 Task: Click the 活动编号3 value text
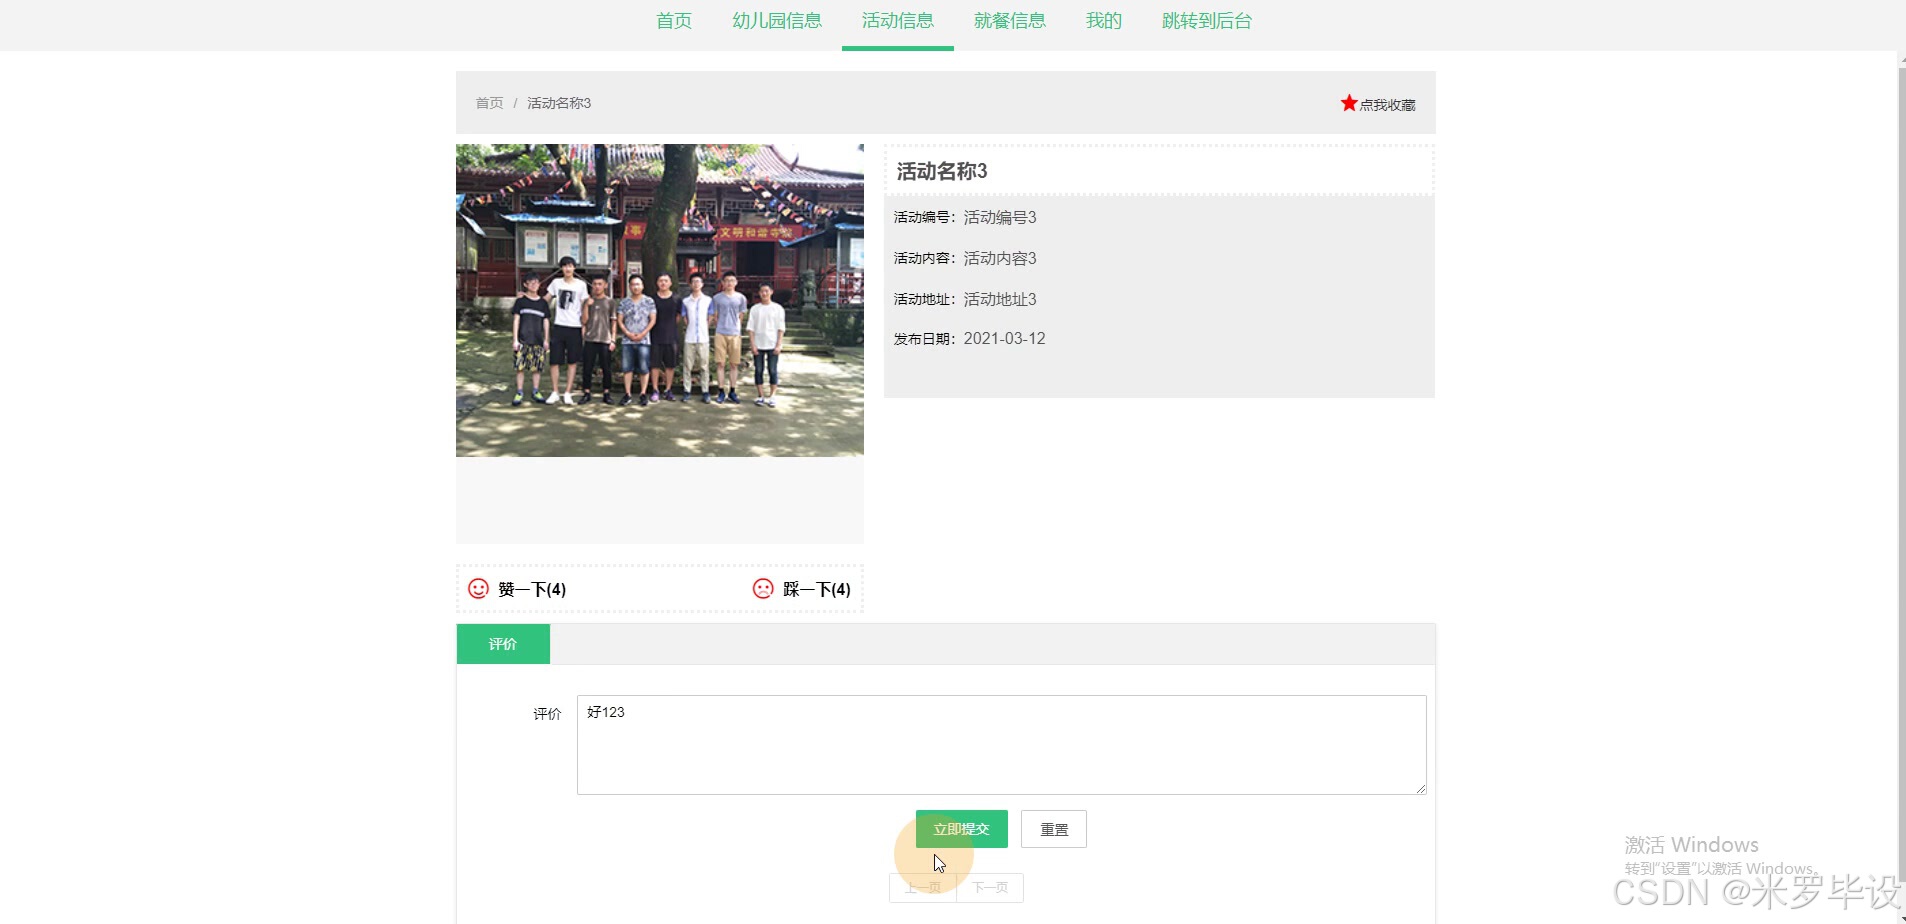point(1000,217)
